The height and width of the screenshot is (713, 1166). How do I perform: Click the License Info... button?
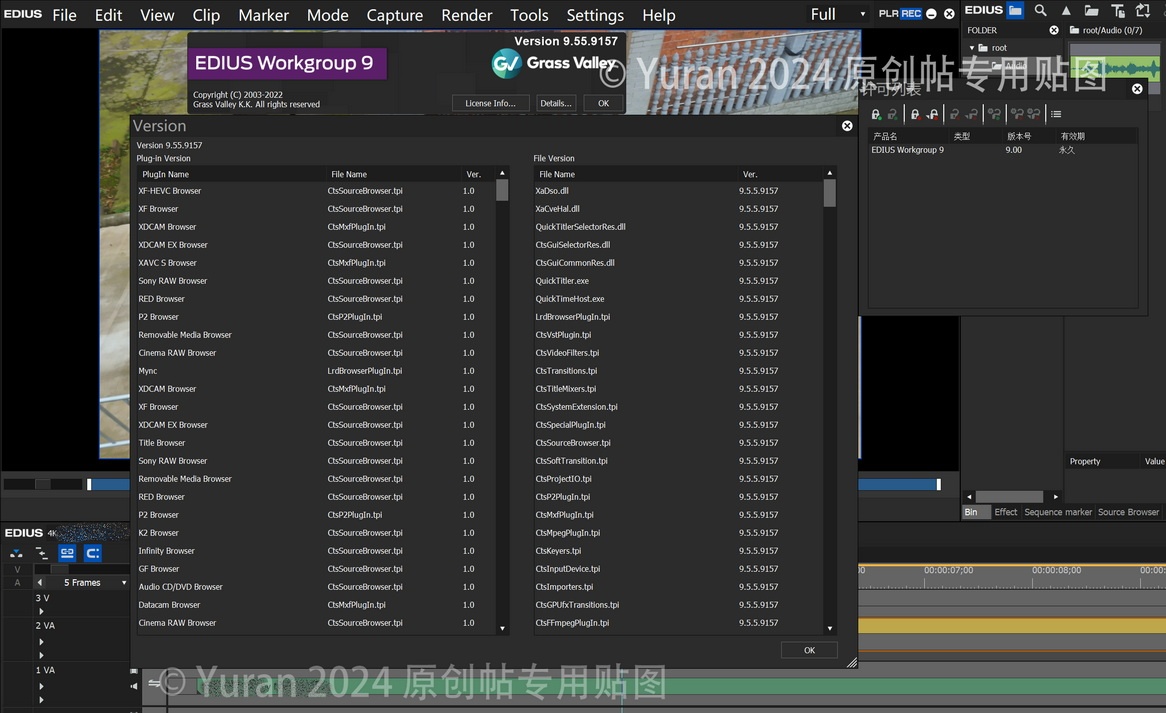[x=490, y=103]
